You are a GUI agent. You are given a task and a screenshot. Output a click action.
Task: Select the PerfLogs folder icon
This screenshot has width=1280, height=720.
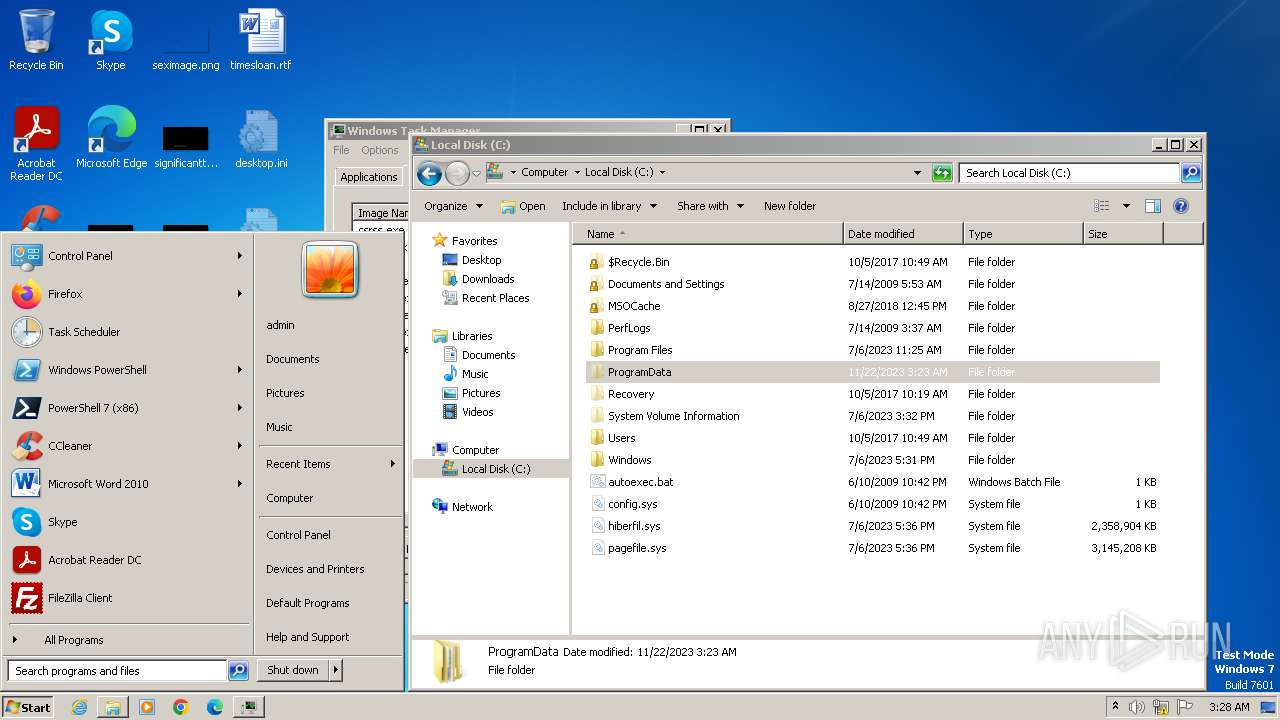(597, 328)
